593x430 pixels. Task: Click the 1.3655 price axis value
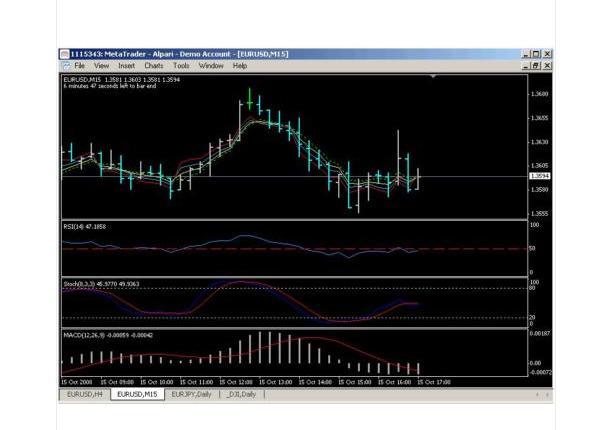click(540, 118)
